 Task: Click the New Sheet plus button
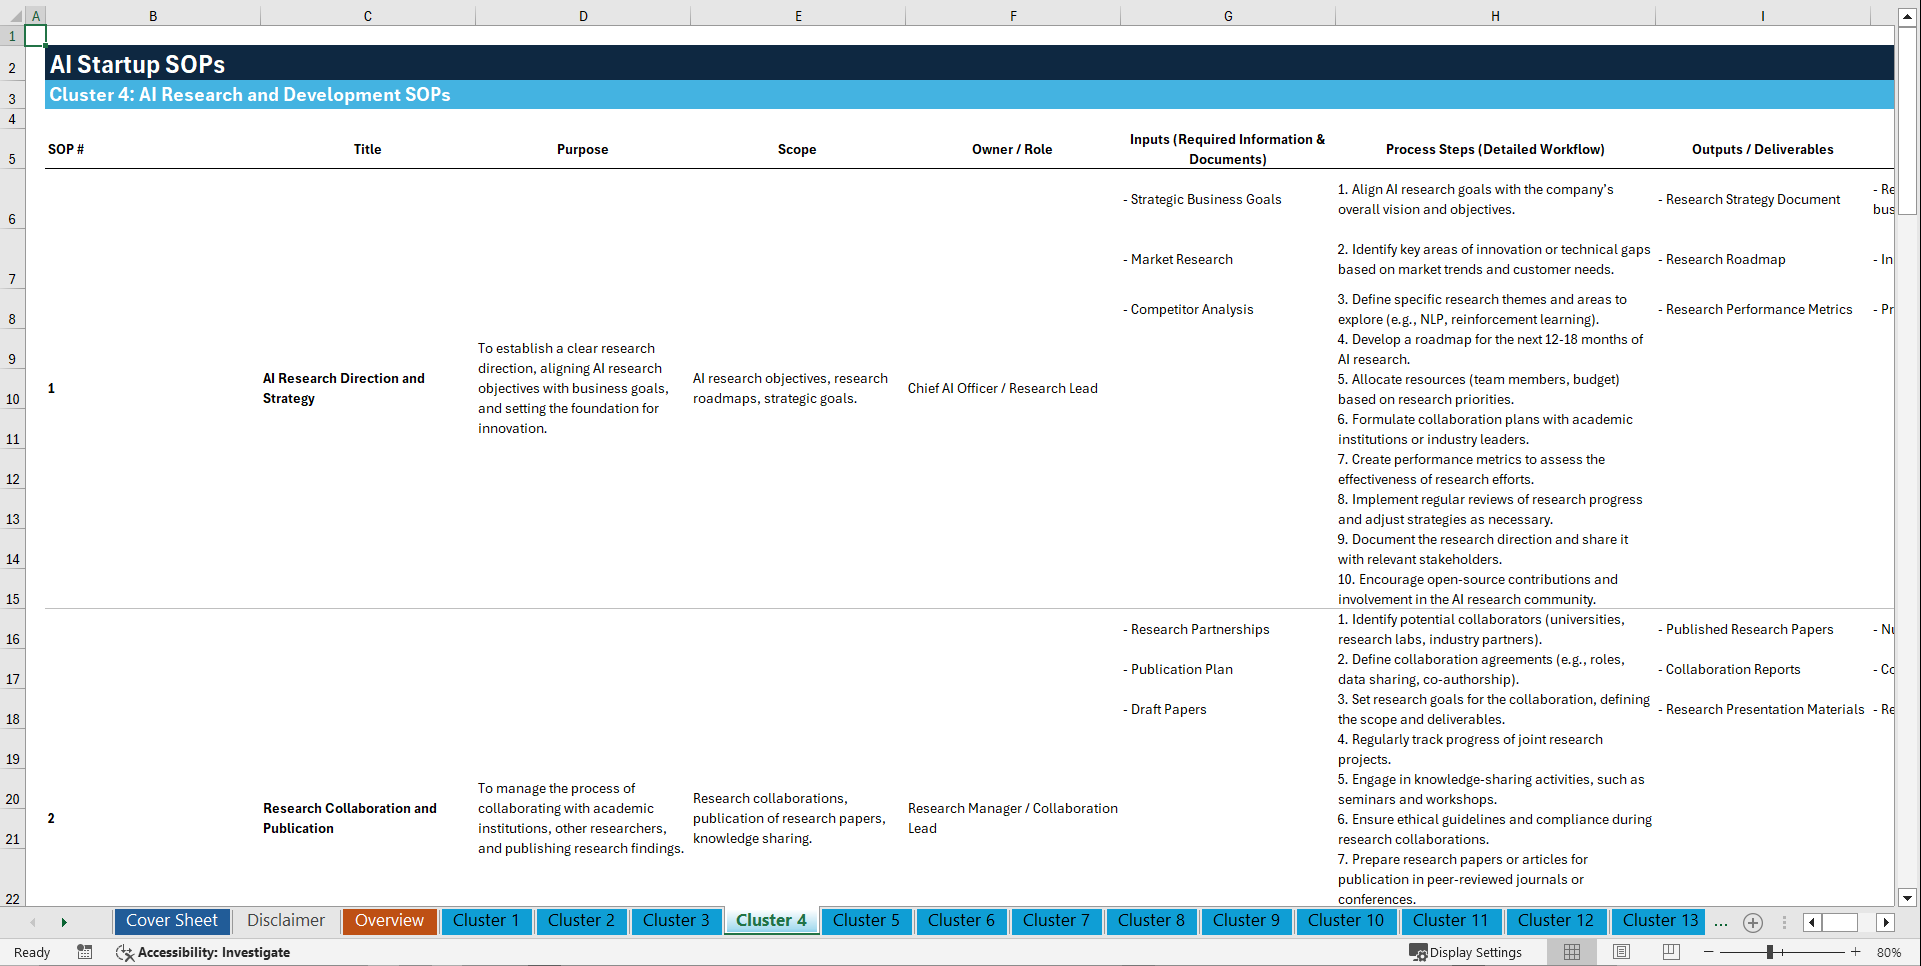tap(1752, 922)
